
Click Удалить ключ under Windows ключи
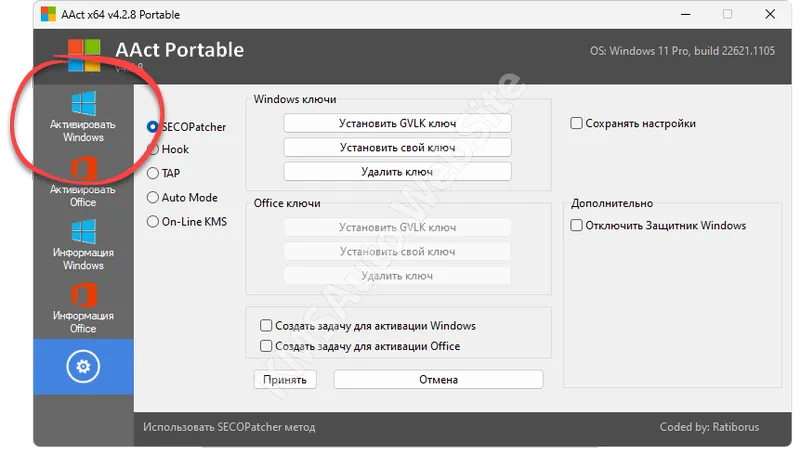pyautogui.click(x=397, y=172)
